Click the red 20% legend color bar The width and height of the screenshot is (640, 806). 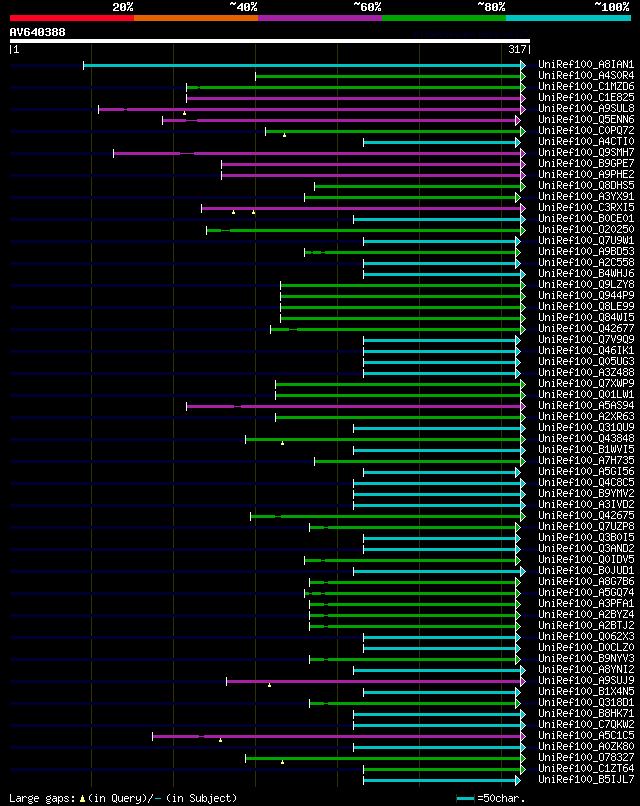72,18
